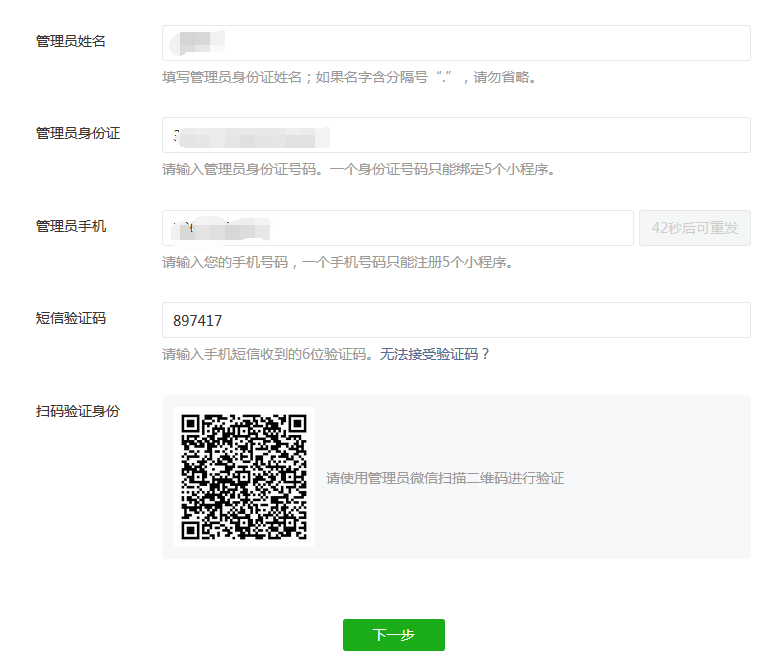Click the 管理员身份证 label text
Viewport: 769px width, 665px height.
tap(78, 133)
